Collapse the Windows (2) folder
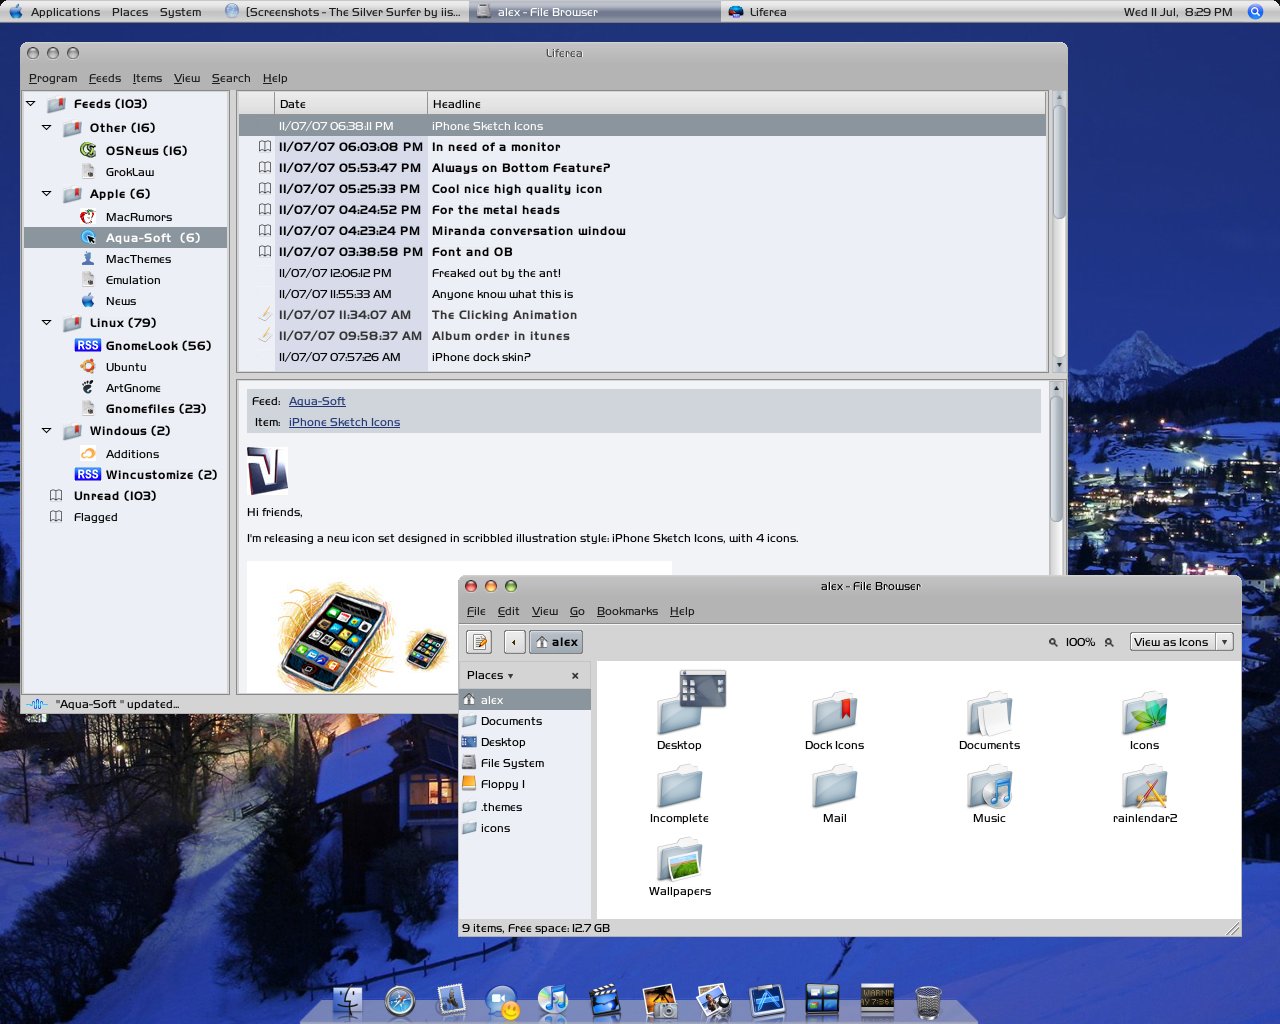The image size is (1280, 1024). pos(47,430)
